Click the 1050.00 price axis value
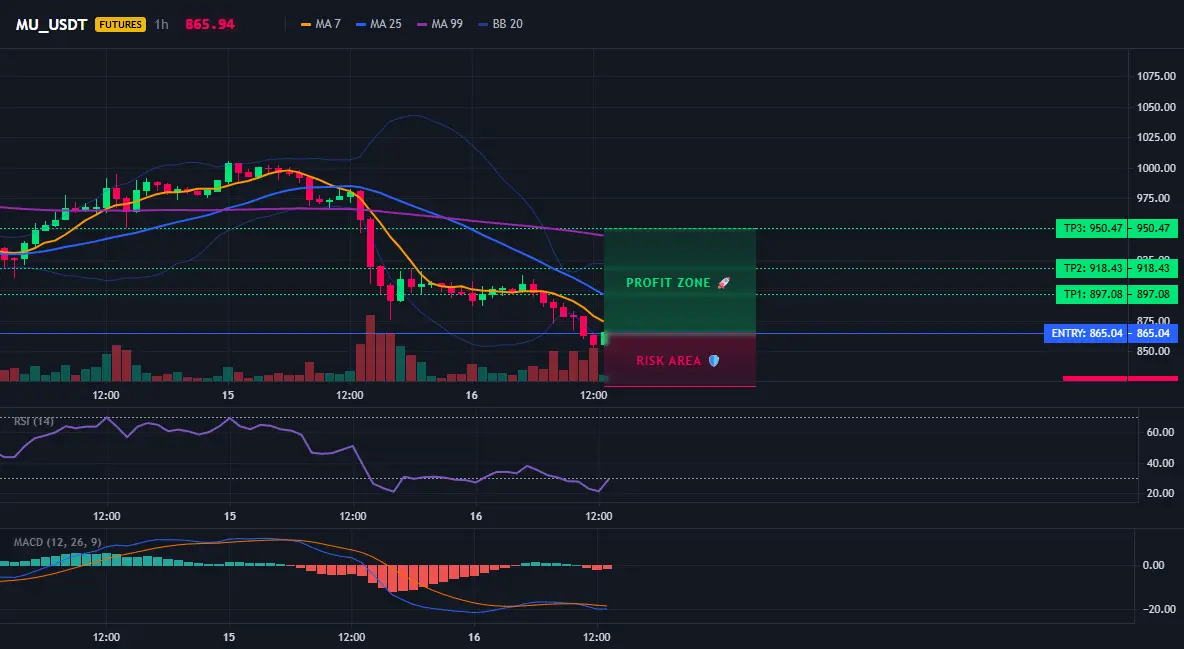 1156,107
